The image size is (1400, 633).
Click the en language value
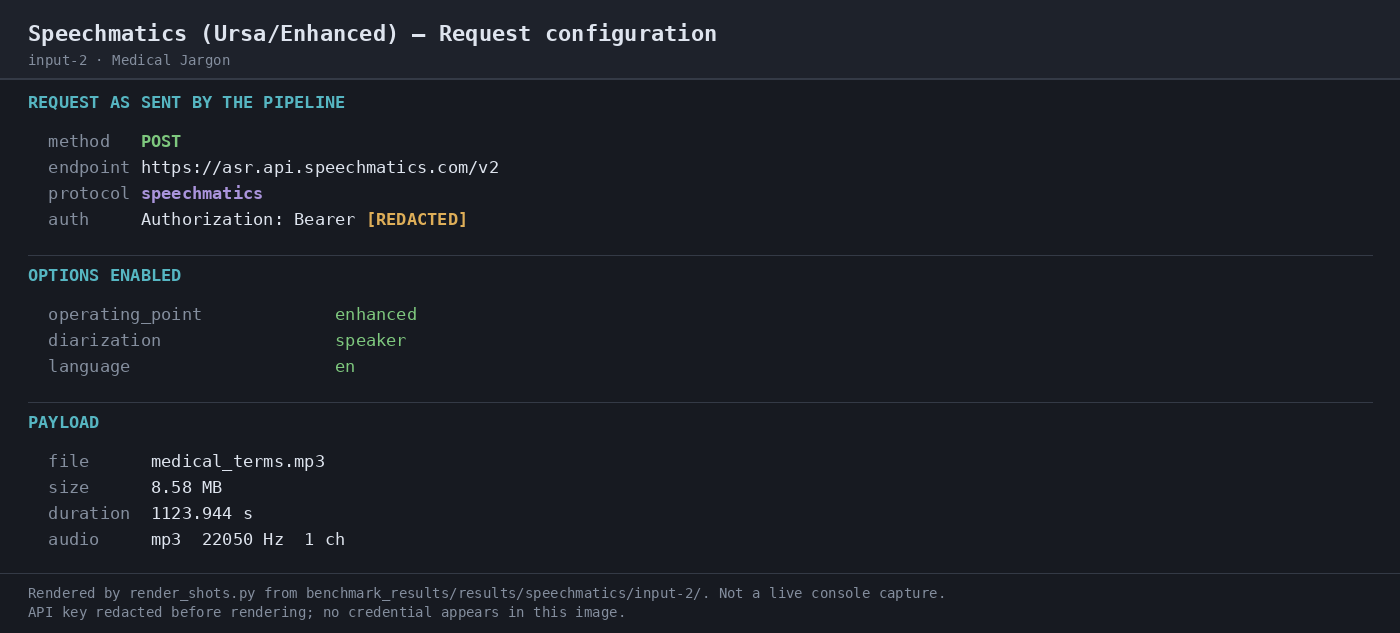pyautogui.click(x=345, y=367)
